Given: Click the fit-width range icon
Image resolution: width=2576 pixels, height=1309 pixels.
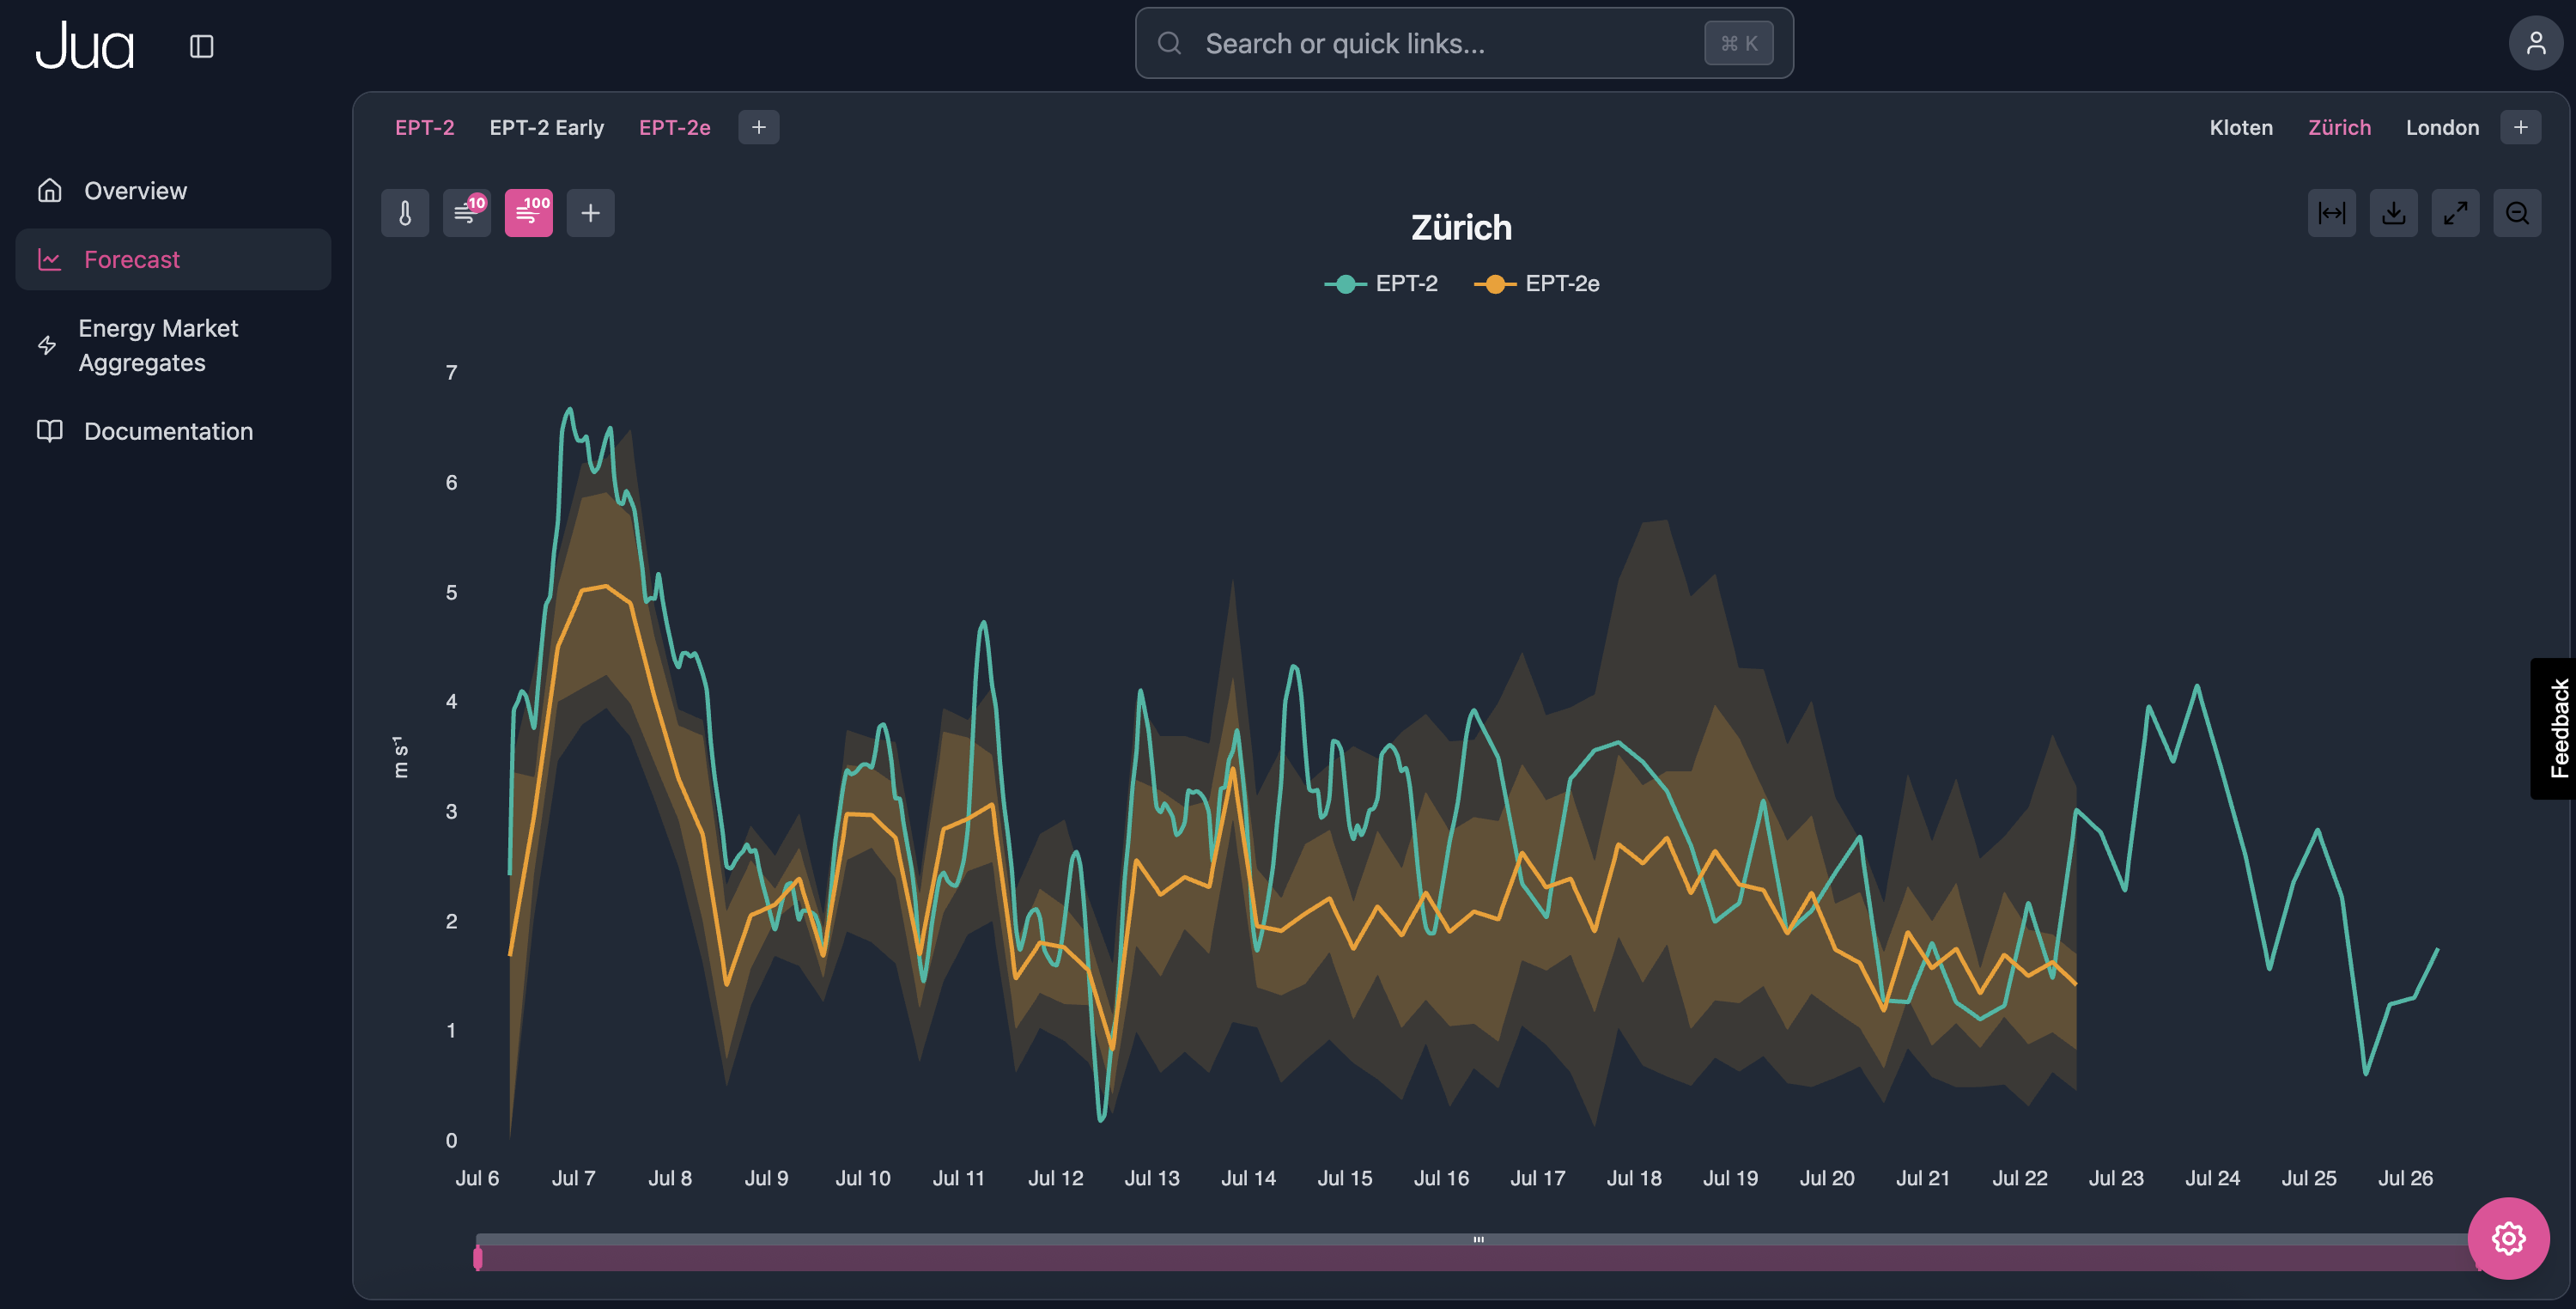Looking at the screenshot, I should click(x=2331, y=213).
